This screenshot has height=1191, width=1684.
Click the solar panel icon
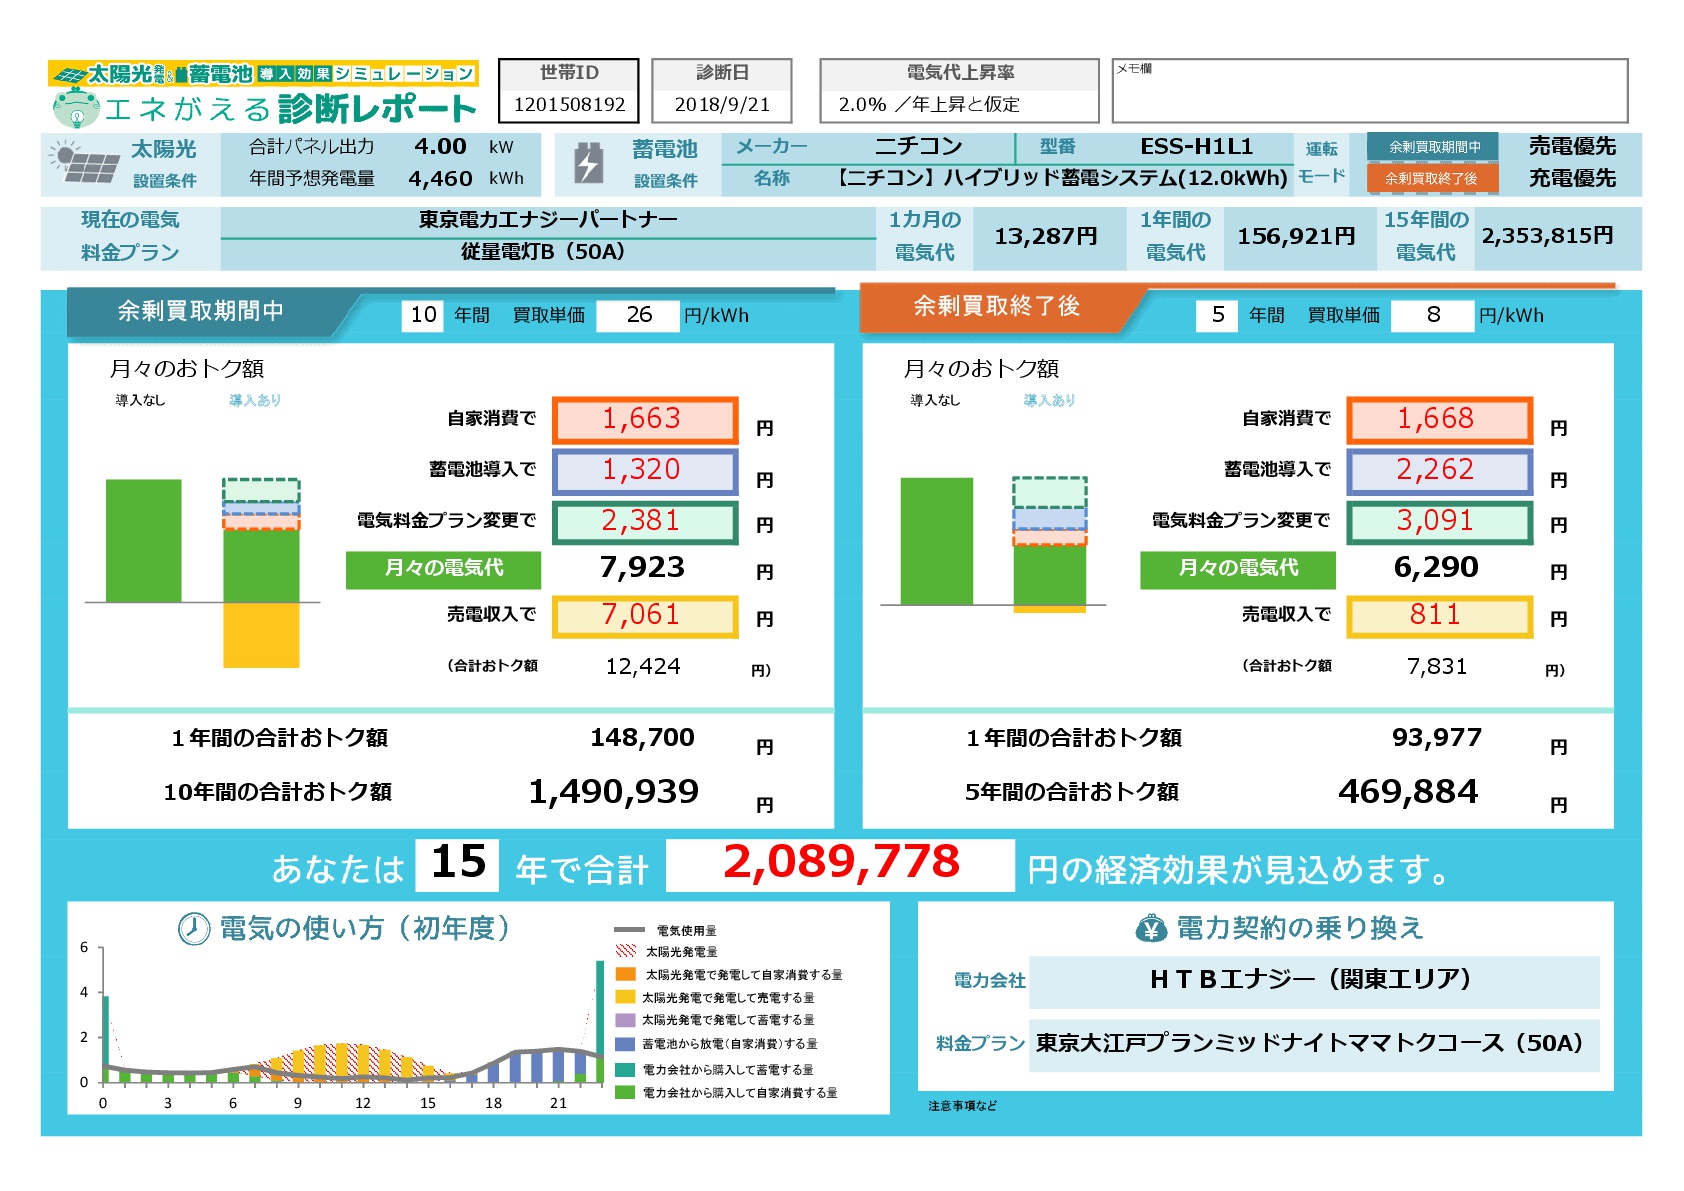point(84,162)
